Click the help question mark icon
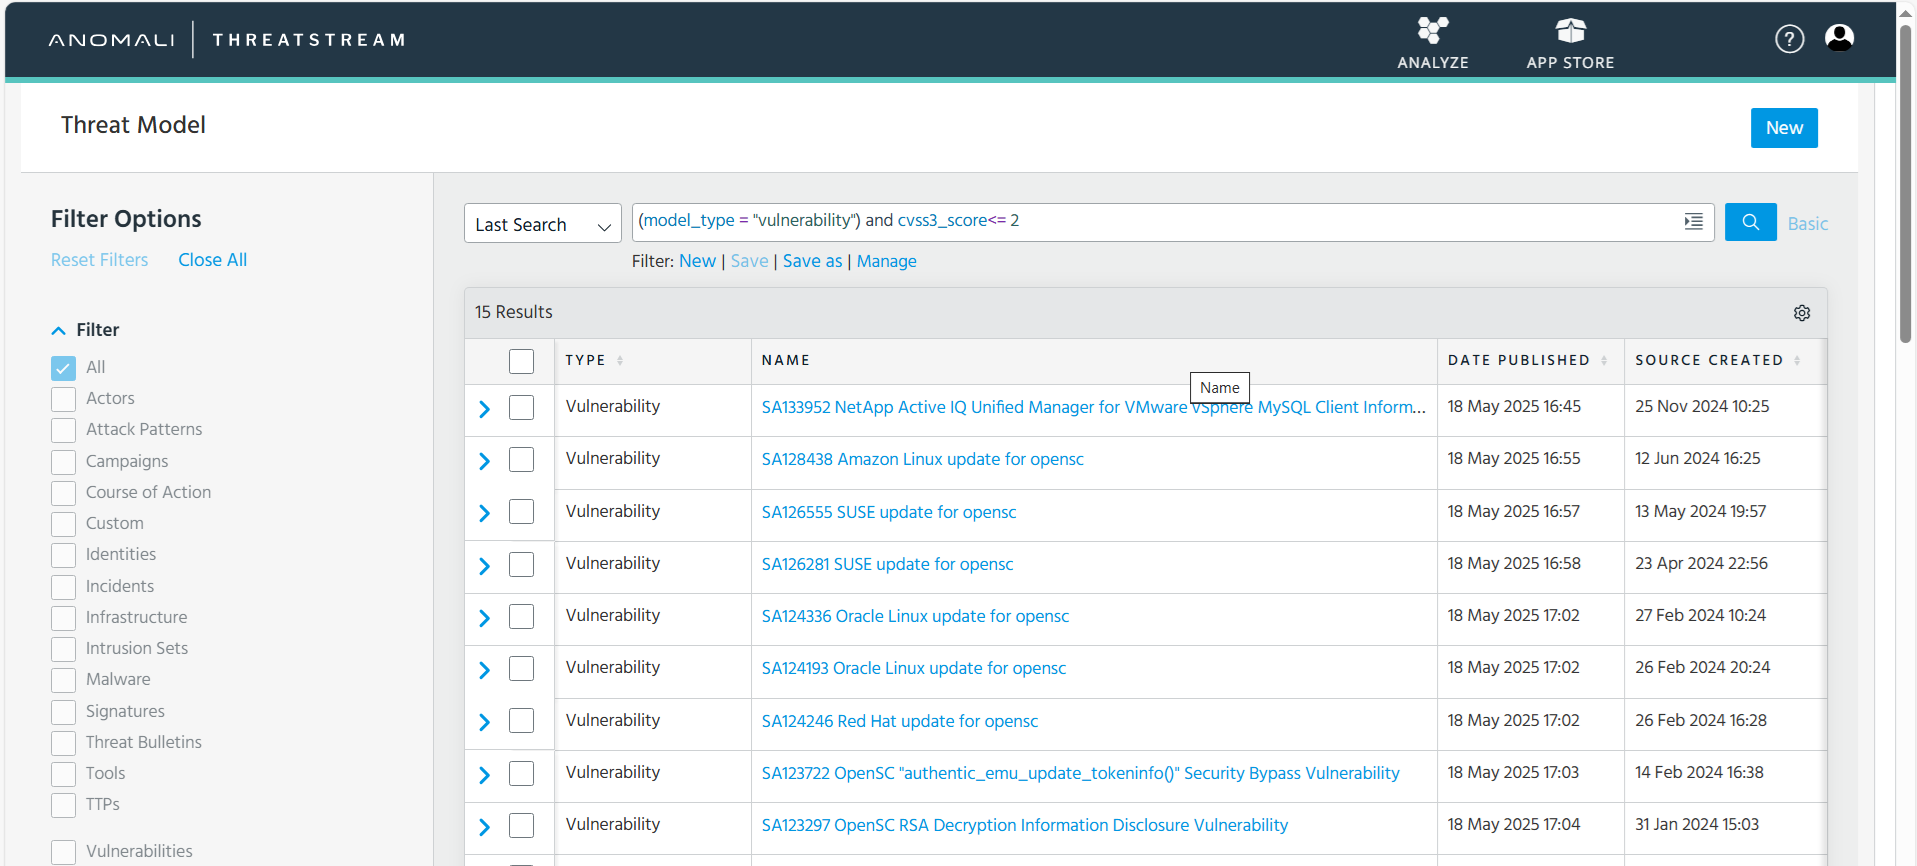This screenshot has width=1917, height=866. pos(1789,39)
